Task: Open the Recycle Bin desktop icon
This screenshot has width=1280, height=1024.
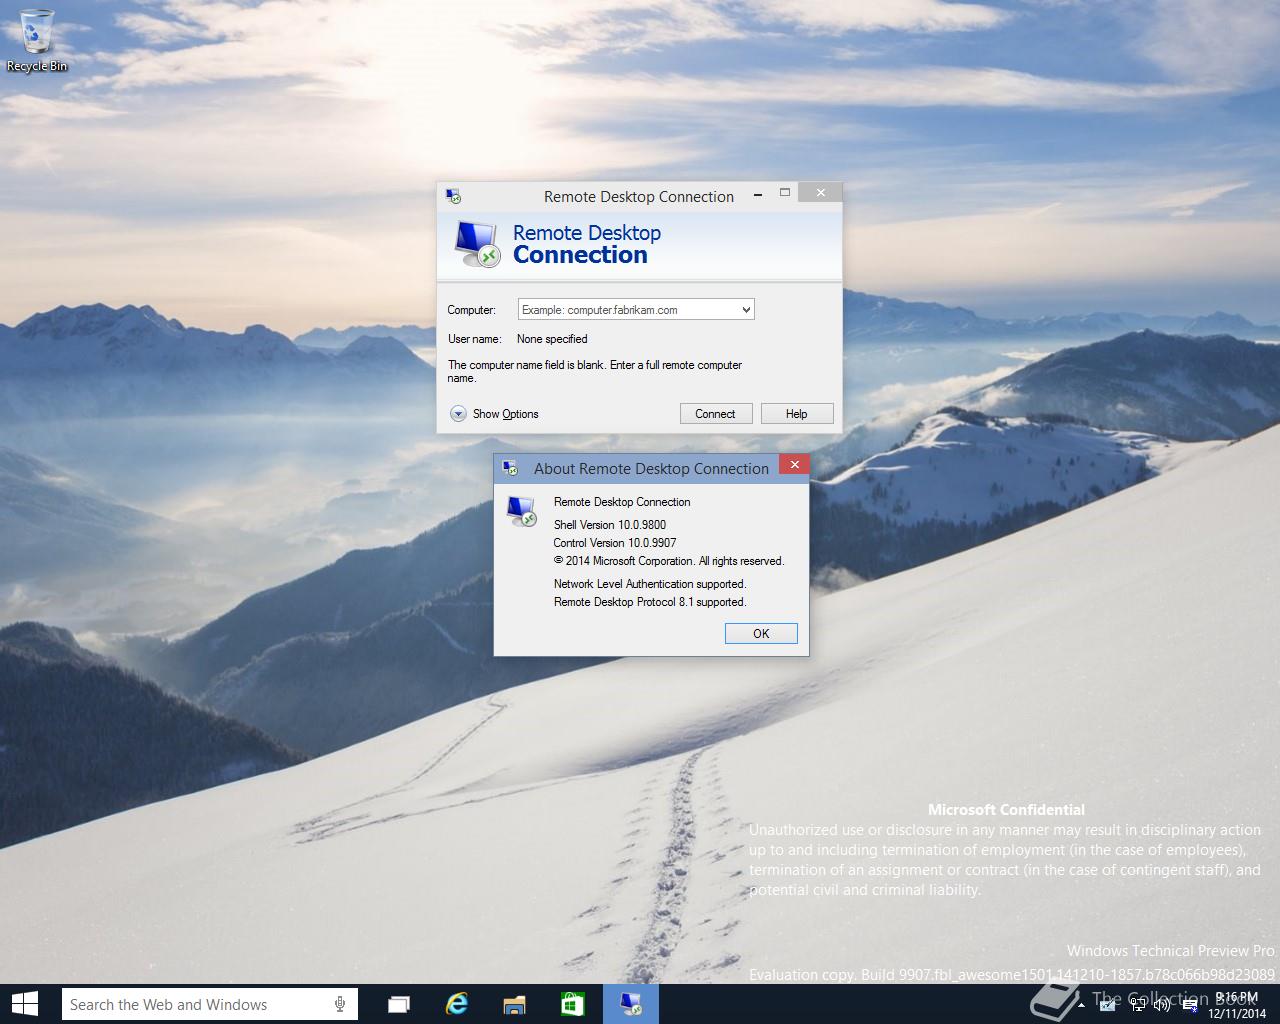Action: 37,40
